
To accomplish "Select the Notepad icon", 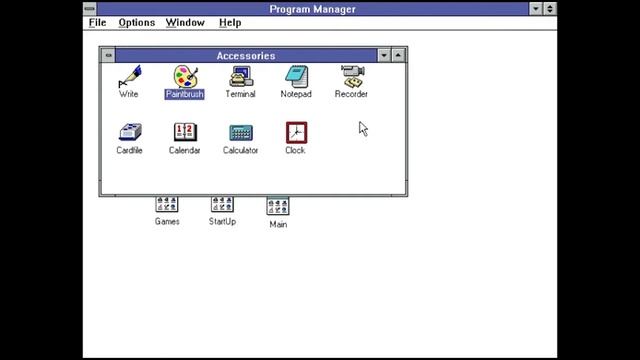I will pyautogui.click(x=297, y=76).
